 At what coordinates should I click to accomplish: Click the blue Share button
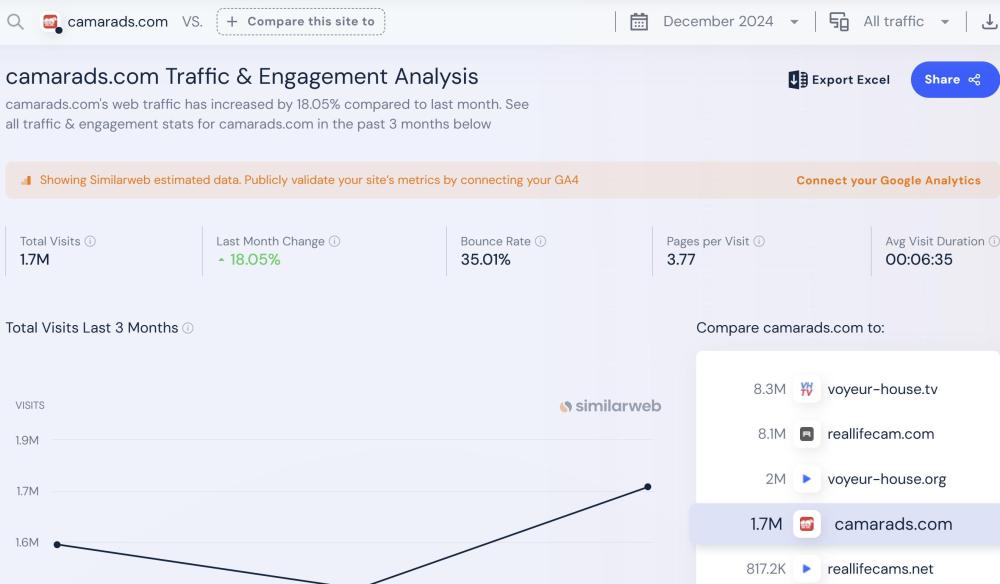(x=953, y=80)
